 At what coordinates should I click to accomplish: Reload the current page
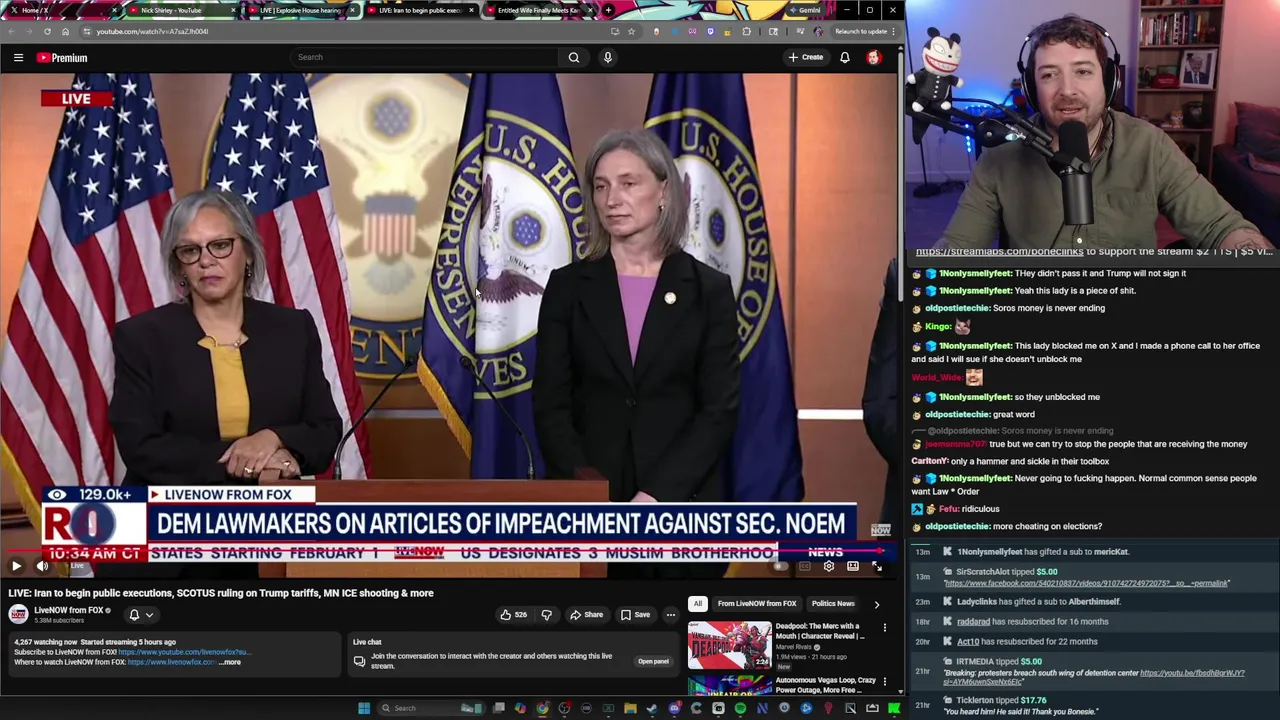(46, 31)
